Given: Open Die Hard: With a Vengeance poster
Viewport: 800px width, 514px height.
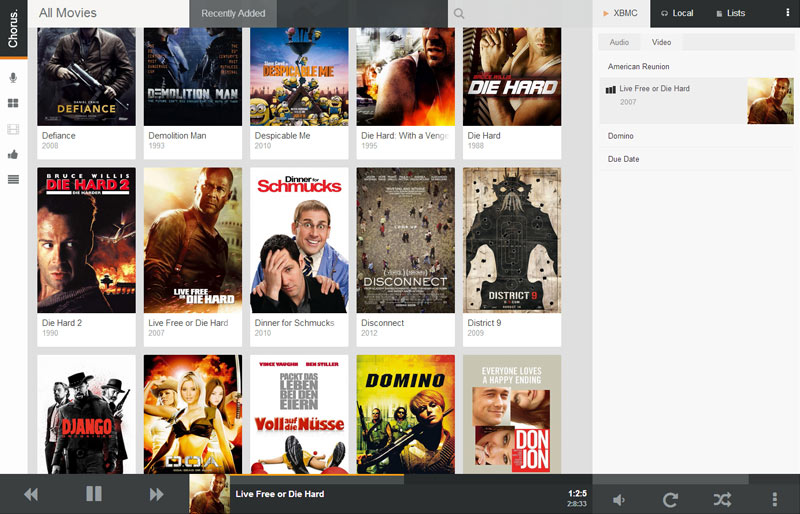Looking at the screenshot, I should point(406,77).
